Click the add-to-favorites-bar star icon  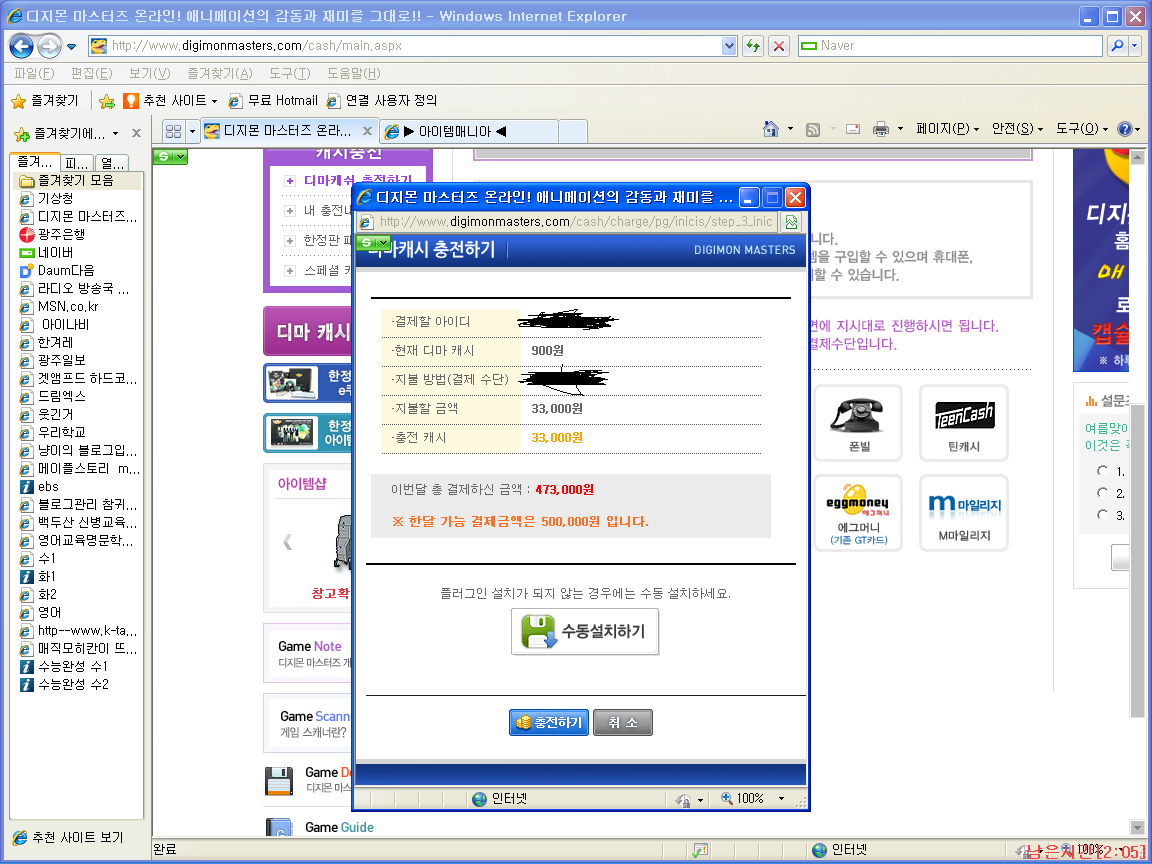(107, 101)
